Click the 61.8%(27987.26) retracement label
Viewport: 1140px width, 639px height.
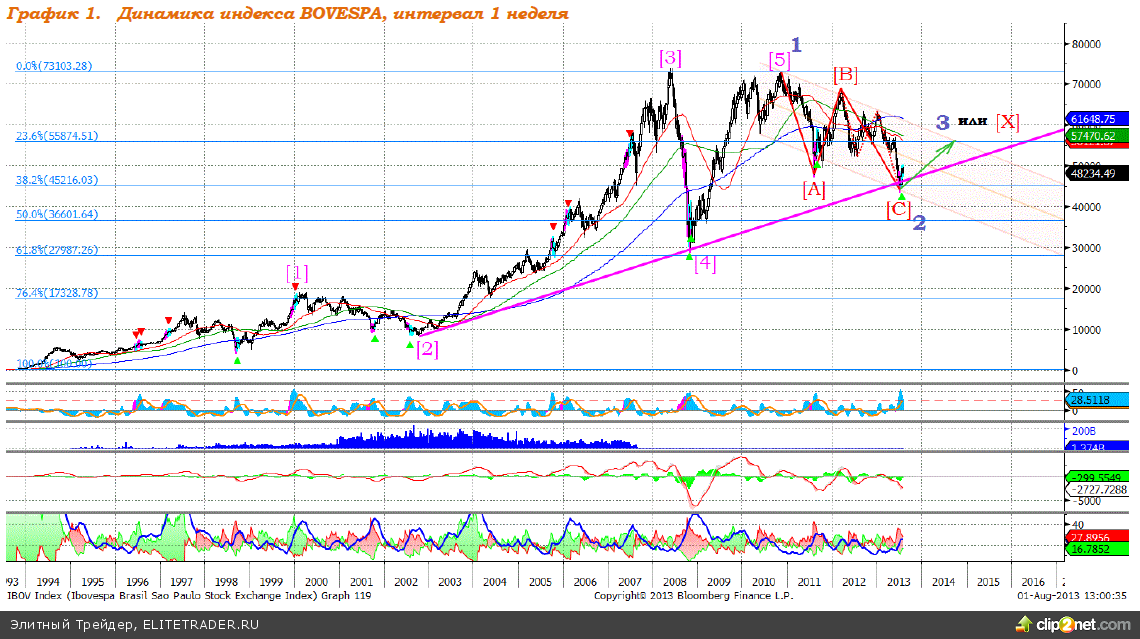pyautogui.click(x=56, y=250)
